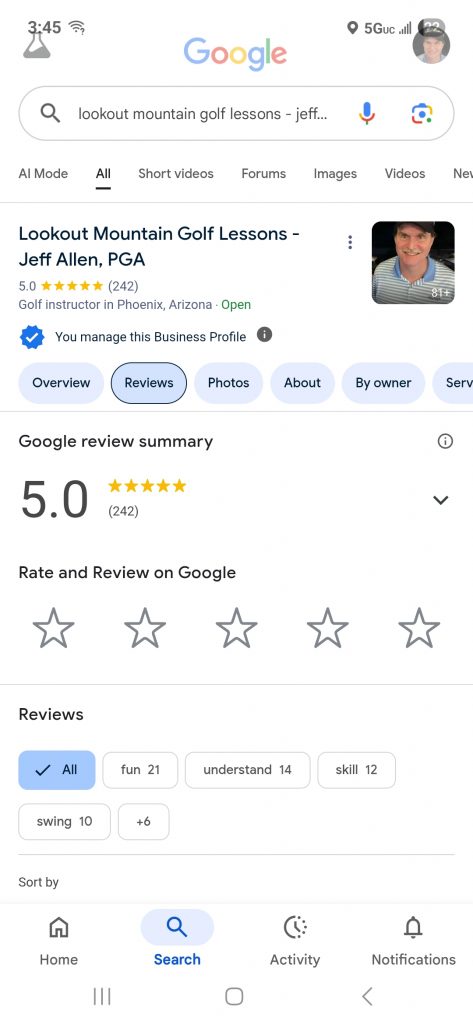Go to the Home tab

[59, 941]
